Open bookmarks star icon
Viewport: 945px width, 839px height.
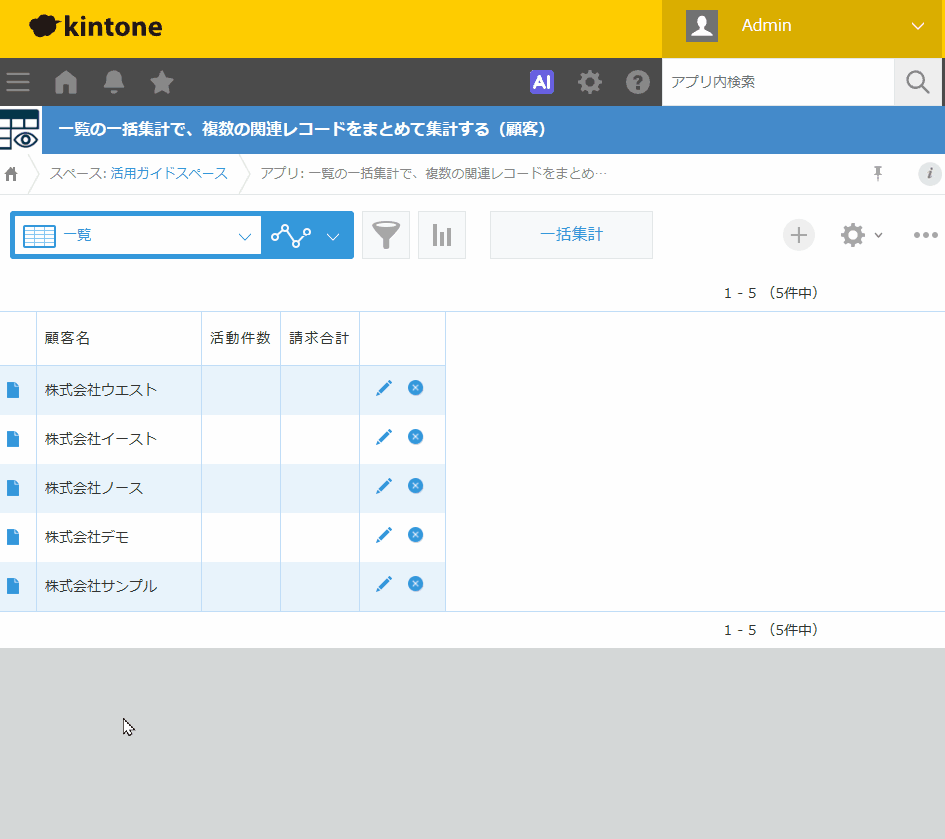(162, 82)
